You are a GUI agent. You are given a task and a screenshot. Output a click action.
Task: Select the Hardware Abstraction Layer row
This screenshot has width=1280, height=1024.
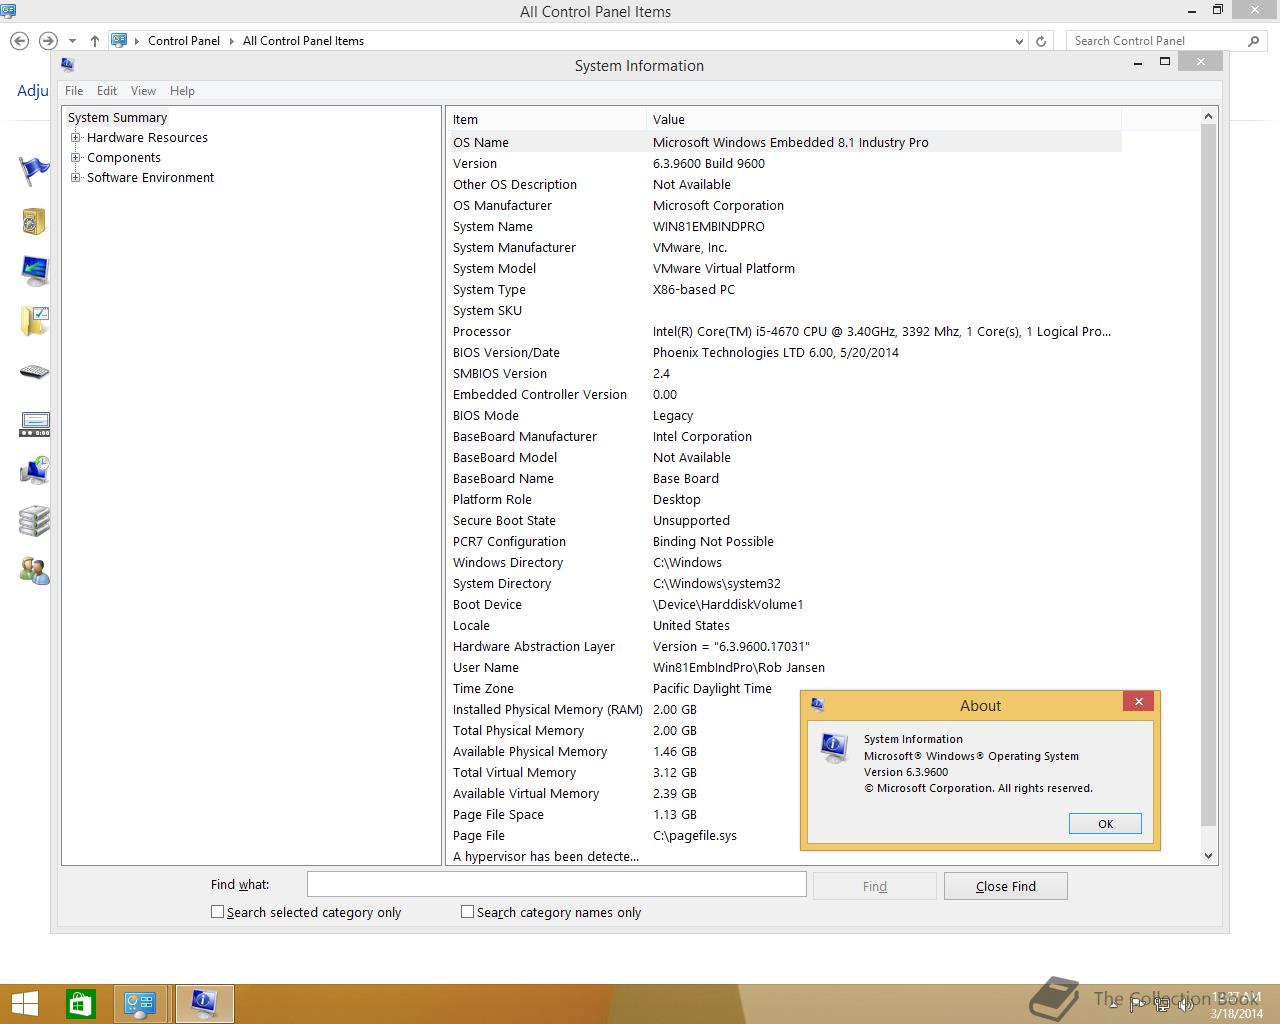[784, 646]
